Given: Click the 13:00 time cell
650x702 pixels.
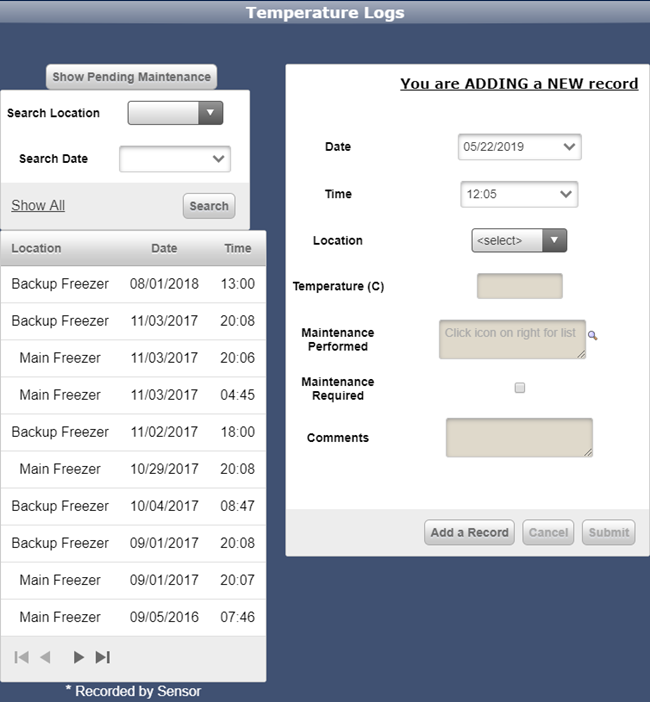Looking at the screenshot, I should coord(238,284).
